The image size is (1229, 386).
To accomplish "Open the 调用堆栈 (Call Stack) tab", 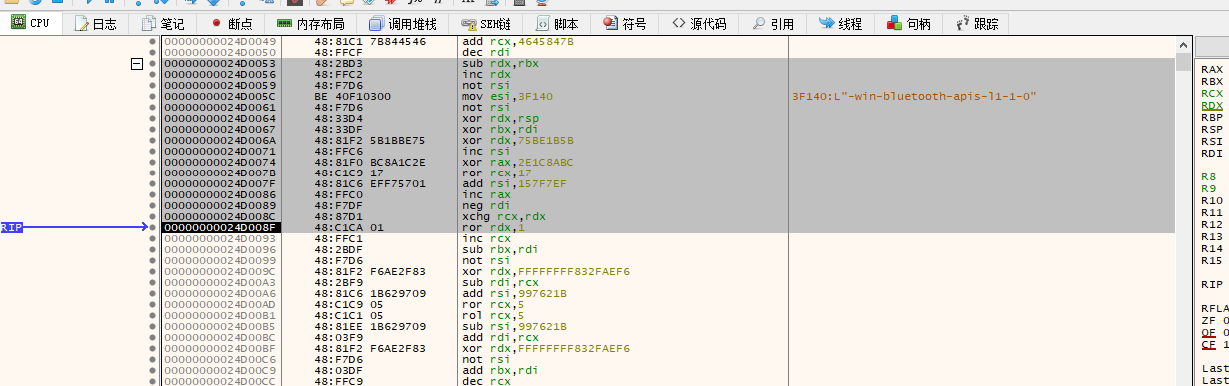I will pos(402,23).
